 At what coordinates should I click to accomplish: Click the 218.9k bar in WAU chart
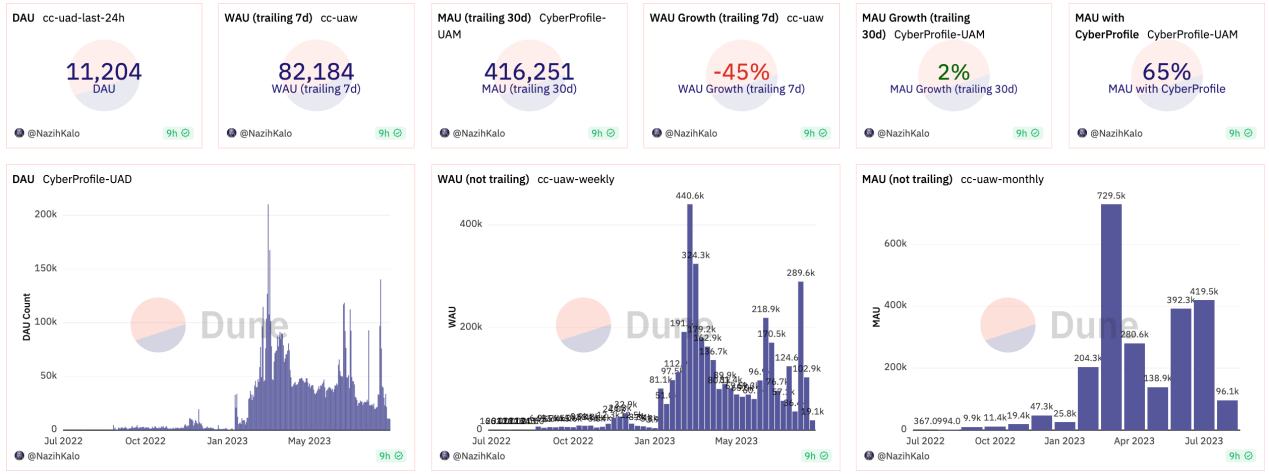[x=766, y=373]
